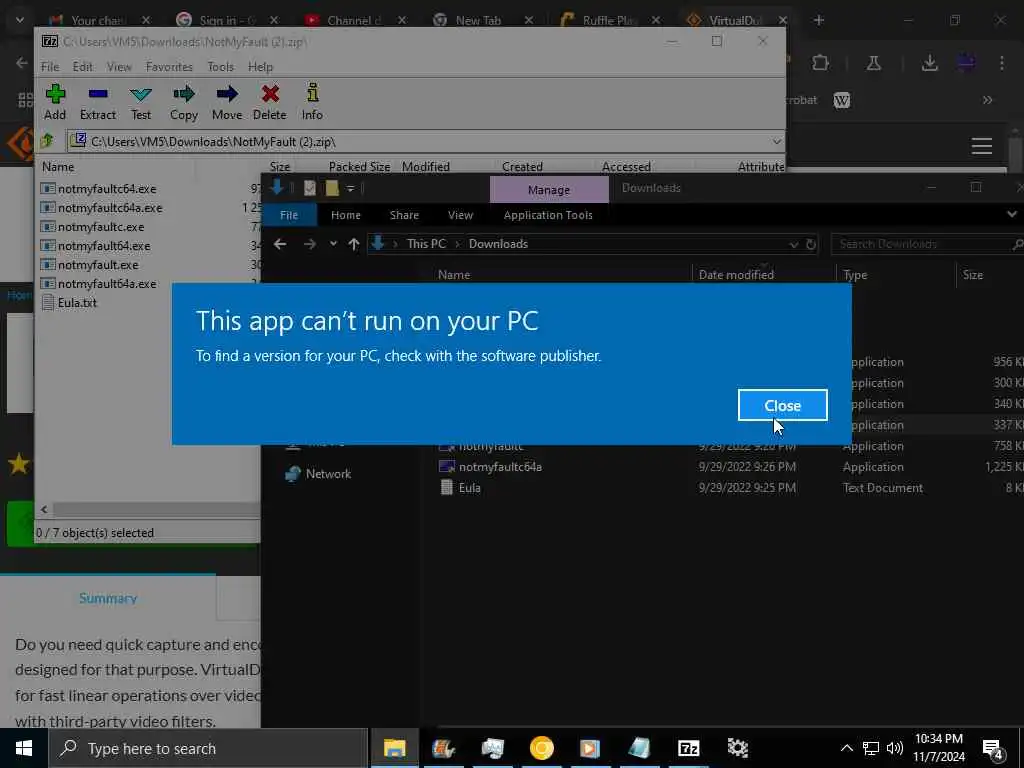Select notmyfault64.exe in 7-Zip list

pos(104,246)
